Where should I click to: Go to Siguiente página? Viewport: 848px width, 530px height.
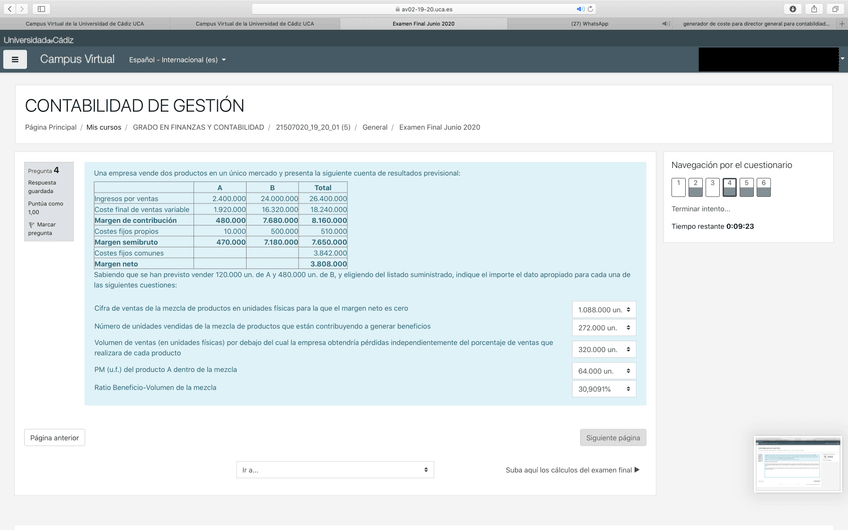point(613,438)
